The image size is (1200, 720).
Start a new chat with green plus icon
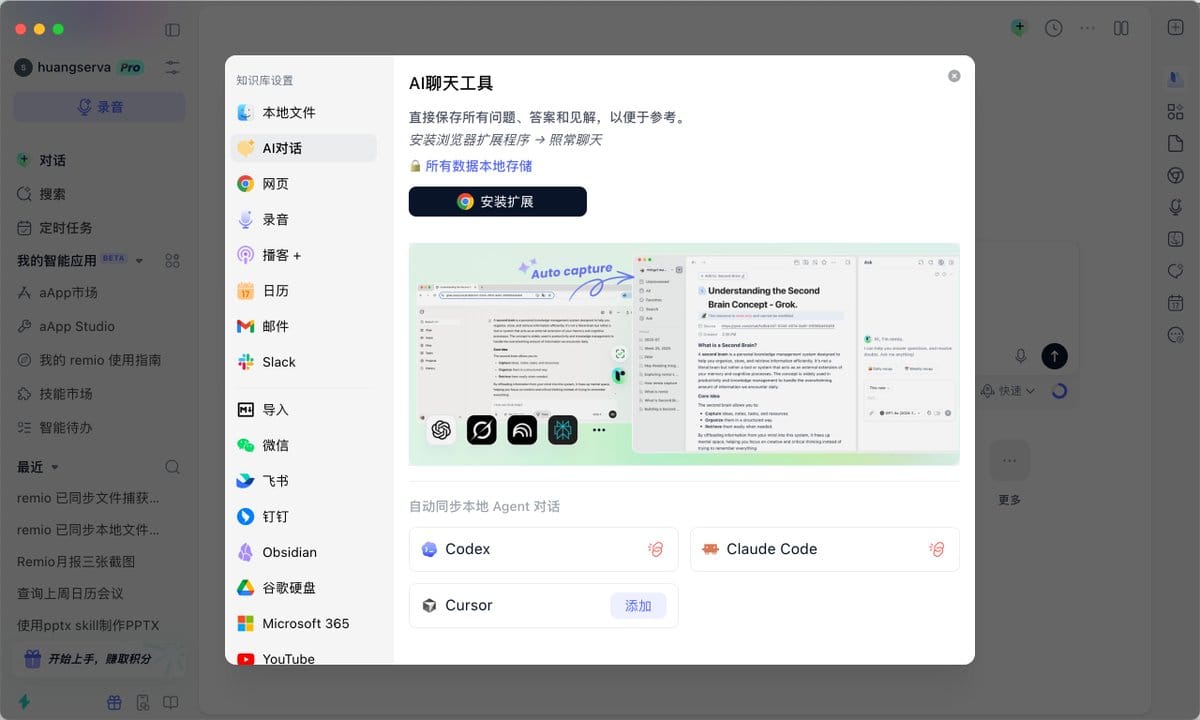tap(1018, 28)
